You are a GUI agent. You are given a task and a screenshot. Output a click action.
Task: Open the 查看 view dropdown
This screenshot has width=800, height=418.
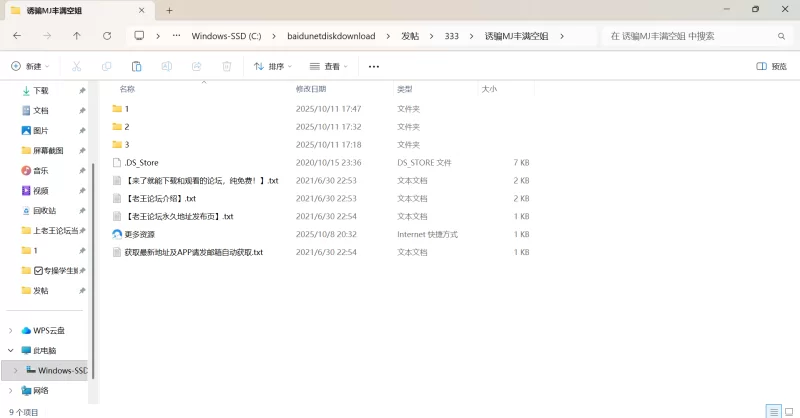point(327,66)
